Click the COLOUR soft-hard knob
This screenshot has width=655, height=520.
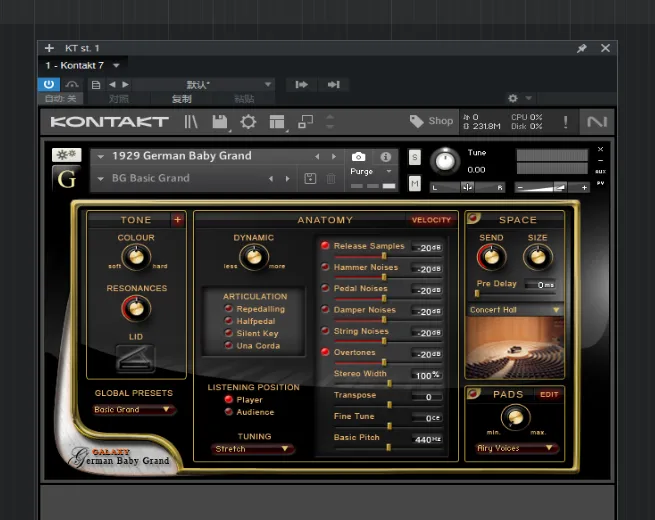click(x=136, y=257)
